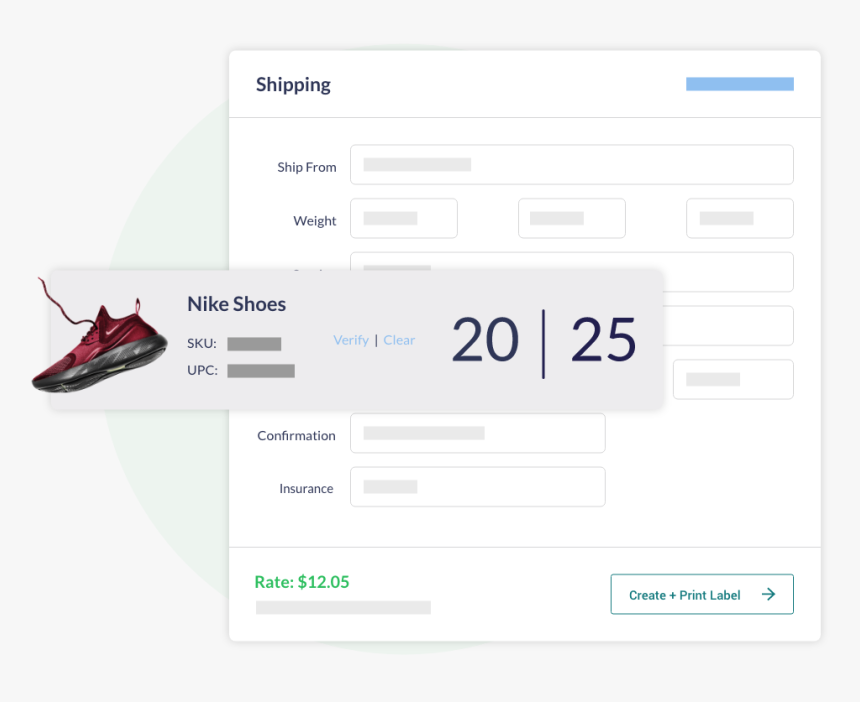
Task: Click the Nike Shoes product title
Action: (236, 304)
